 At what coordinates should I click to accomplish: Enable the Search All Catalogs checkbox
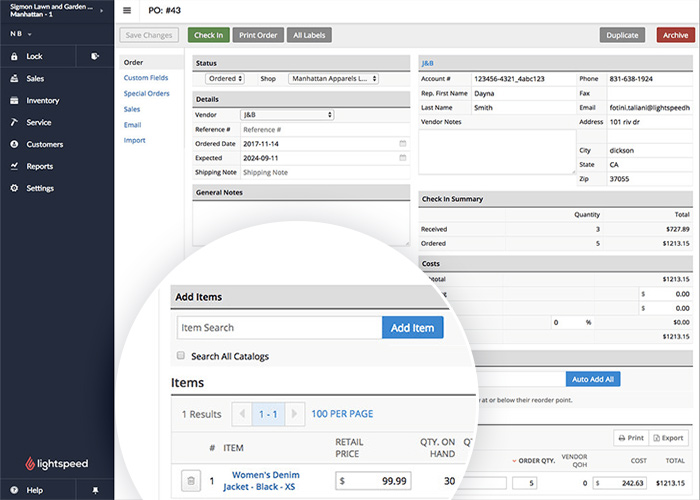(x=181, y=356)
